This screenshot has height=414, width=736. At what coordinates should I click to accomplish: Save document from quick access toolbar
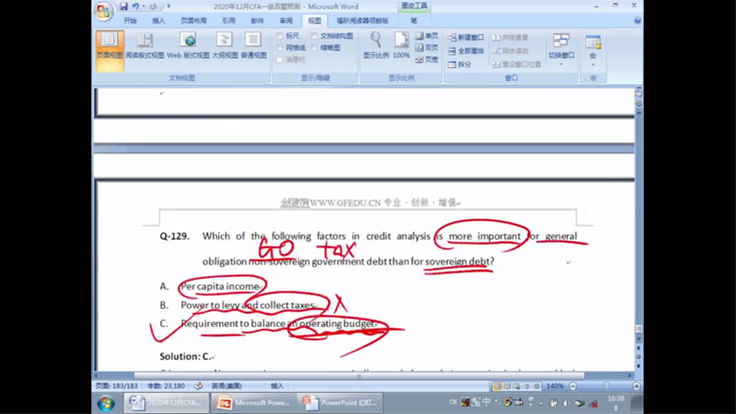(123, 7)
